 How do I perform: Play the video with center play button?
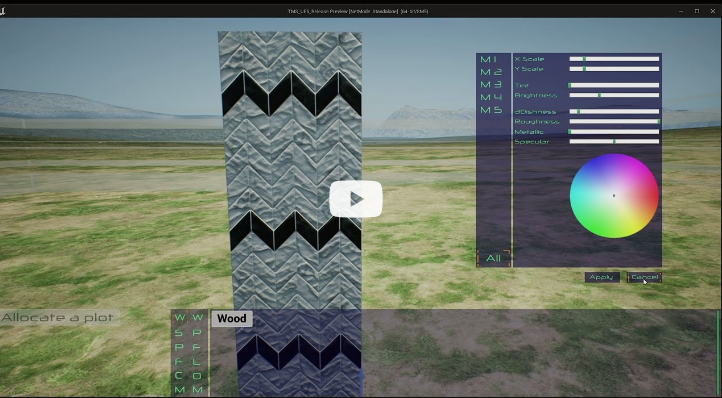click(x=356, y=199)
